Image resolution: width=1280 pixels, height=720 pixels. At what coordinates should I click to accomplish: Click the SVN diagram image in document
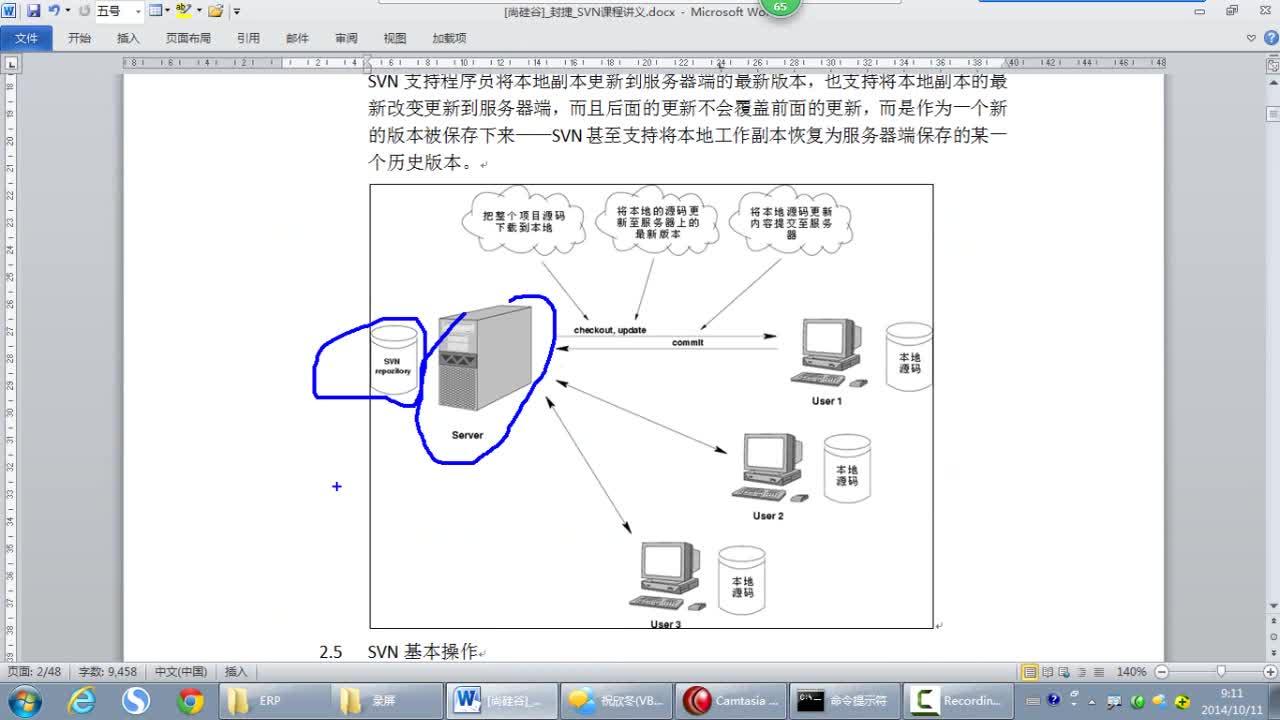(x=651, y=406)
